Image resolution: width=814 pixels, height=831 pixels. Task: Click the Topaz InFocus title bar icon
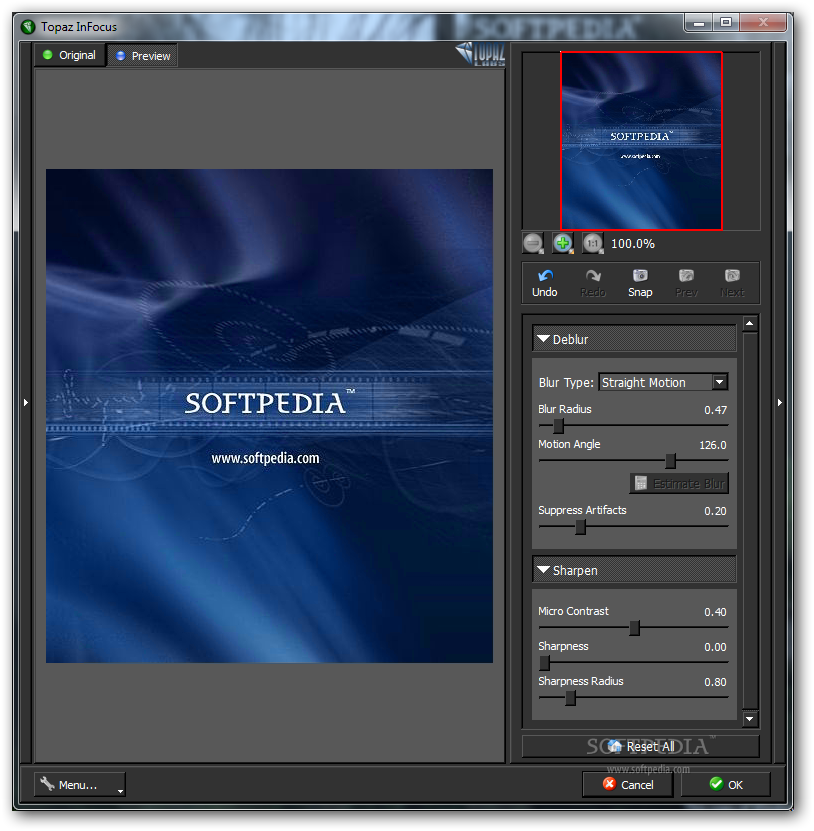pos(28,26)
